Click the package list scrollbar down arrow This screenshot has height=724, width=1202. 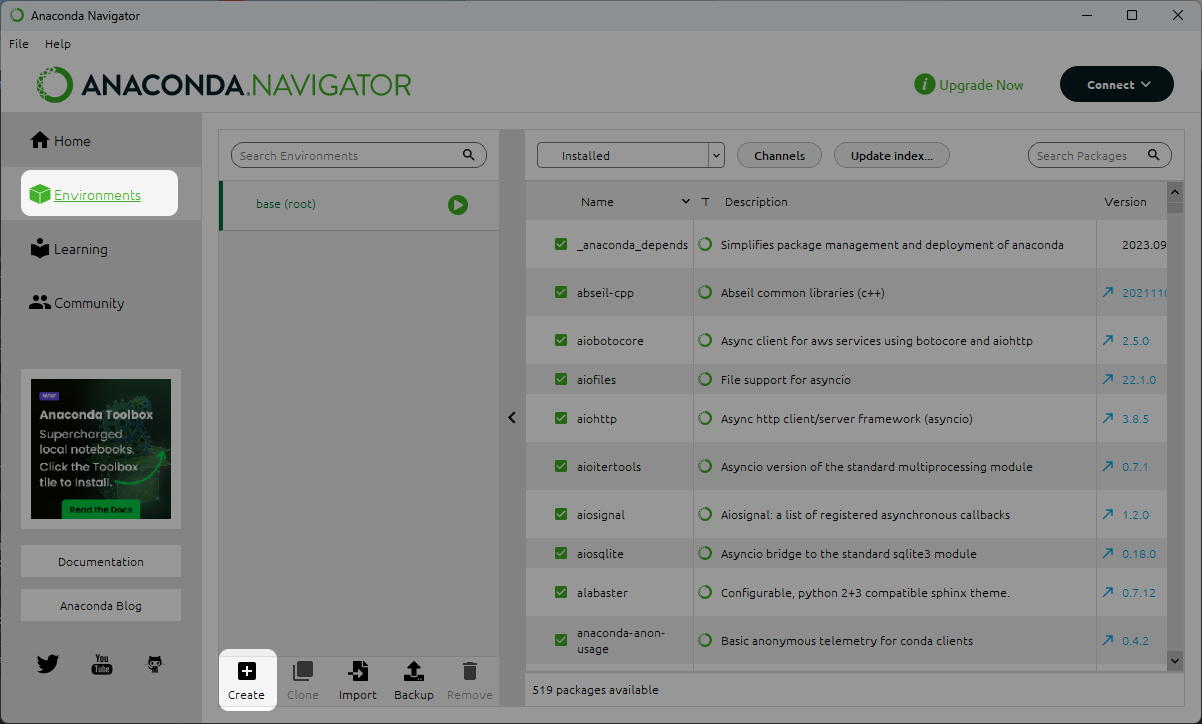[x=1175, y=660]
